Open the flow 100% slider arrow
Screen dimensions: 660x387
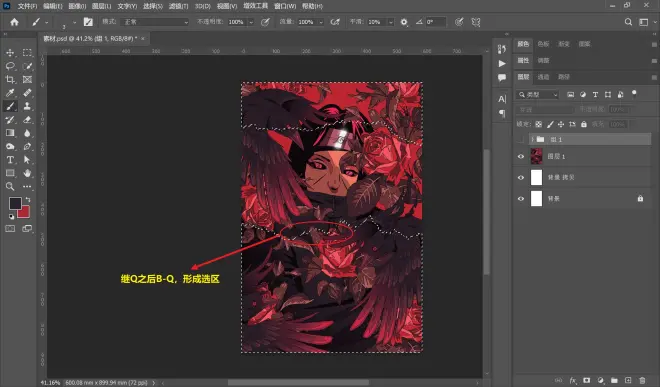pyautogui.click(x=321, y=22)
